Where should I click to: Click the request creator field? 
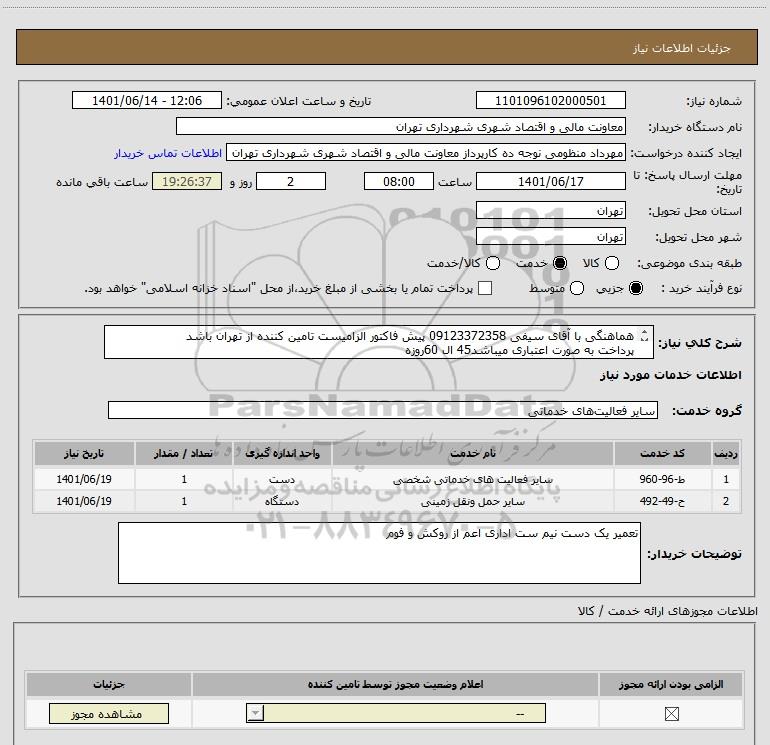click(x=426, y=153)
